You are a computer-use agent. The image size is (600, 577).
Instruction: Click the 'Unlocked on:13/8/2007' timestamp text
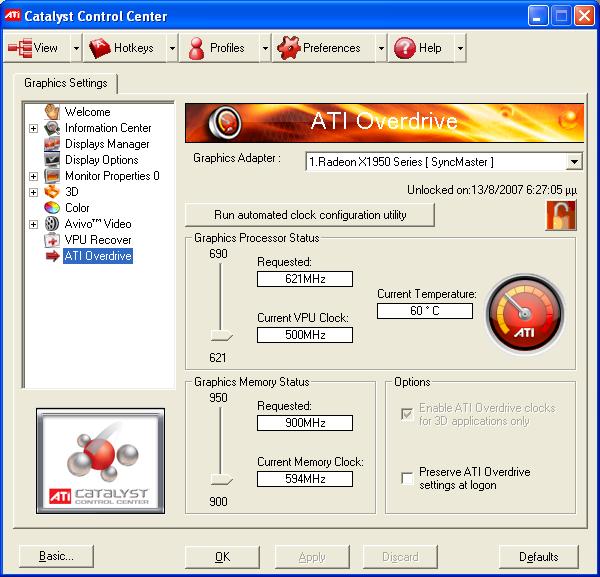(x=492, y=190)
